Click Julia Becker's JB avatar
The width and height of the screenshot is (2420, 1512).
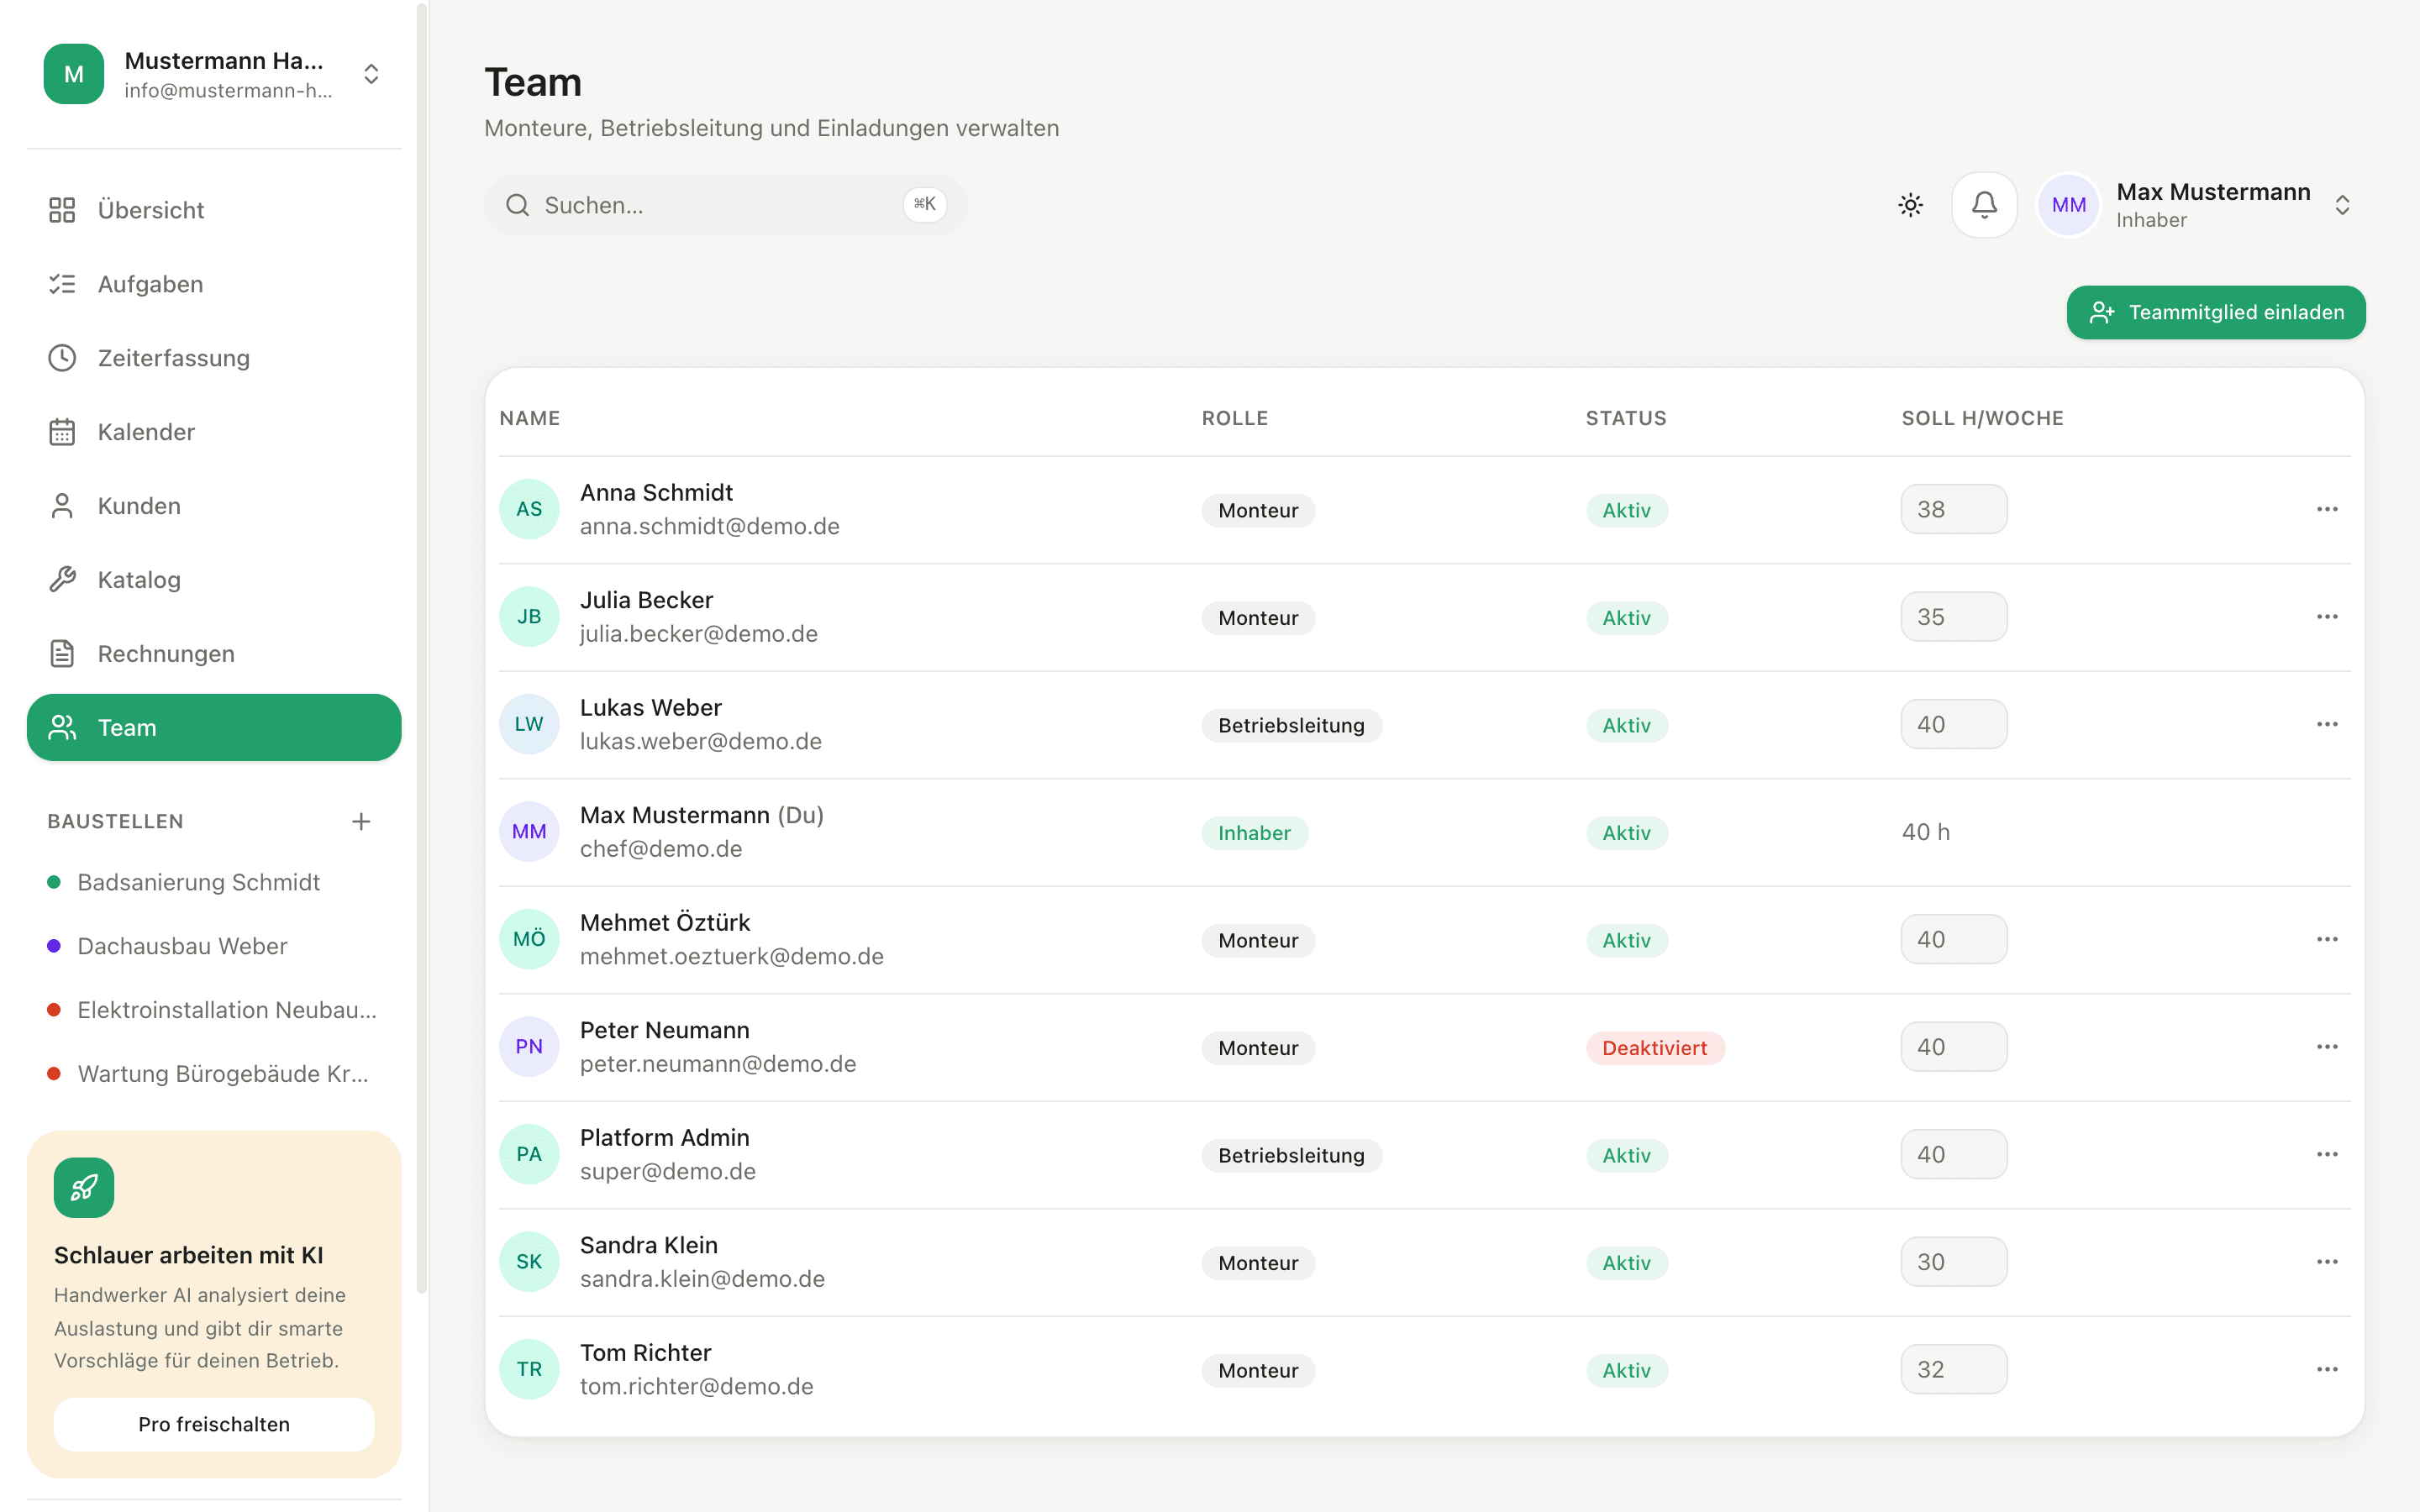pyautogui.click(x=529, y=617)
